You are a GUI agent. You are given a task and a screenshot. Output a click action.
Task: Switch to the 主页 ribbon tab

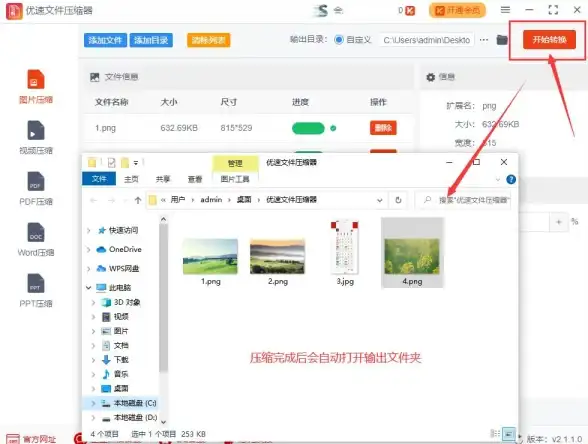coord(131,179)
